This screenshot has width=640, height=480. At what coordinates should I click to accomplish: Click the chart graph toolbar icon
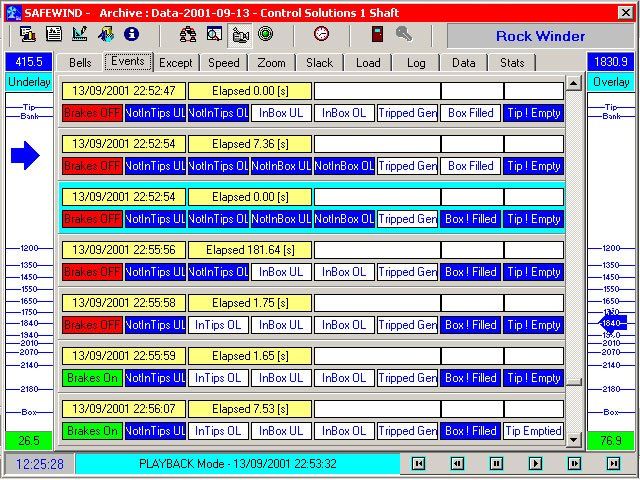tap(80, 34)
